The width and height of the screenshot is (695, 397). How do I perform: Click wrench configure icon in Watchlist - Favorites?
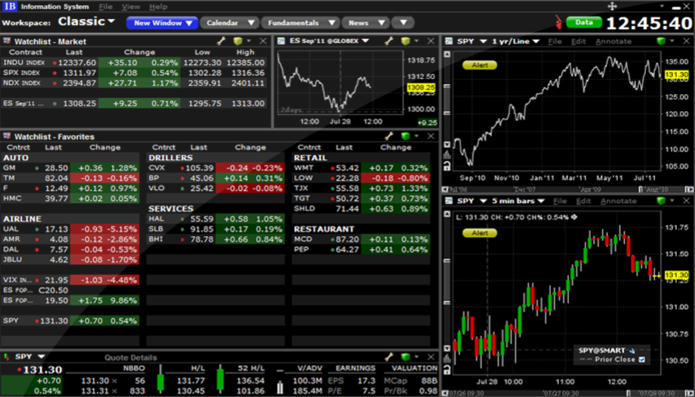click(389, 136)
